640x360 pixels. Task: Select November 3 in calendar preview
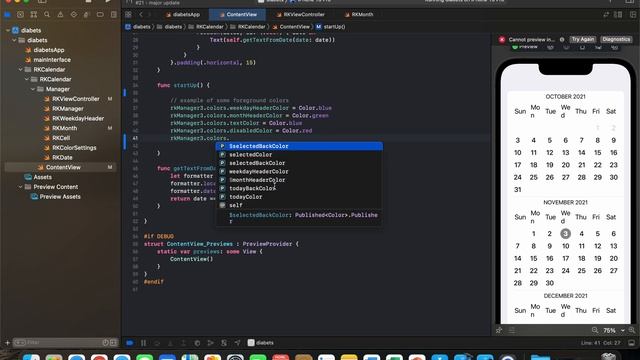pyautogui.click(x=565, y=234)
